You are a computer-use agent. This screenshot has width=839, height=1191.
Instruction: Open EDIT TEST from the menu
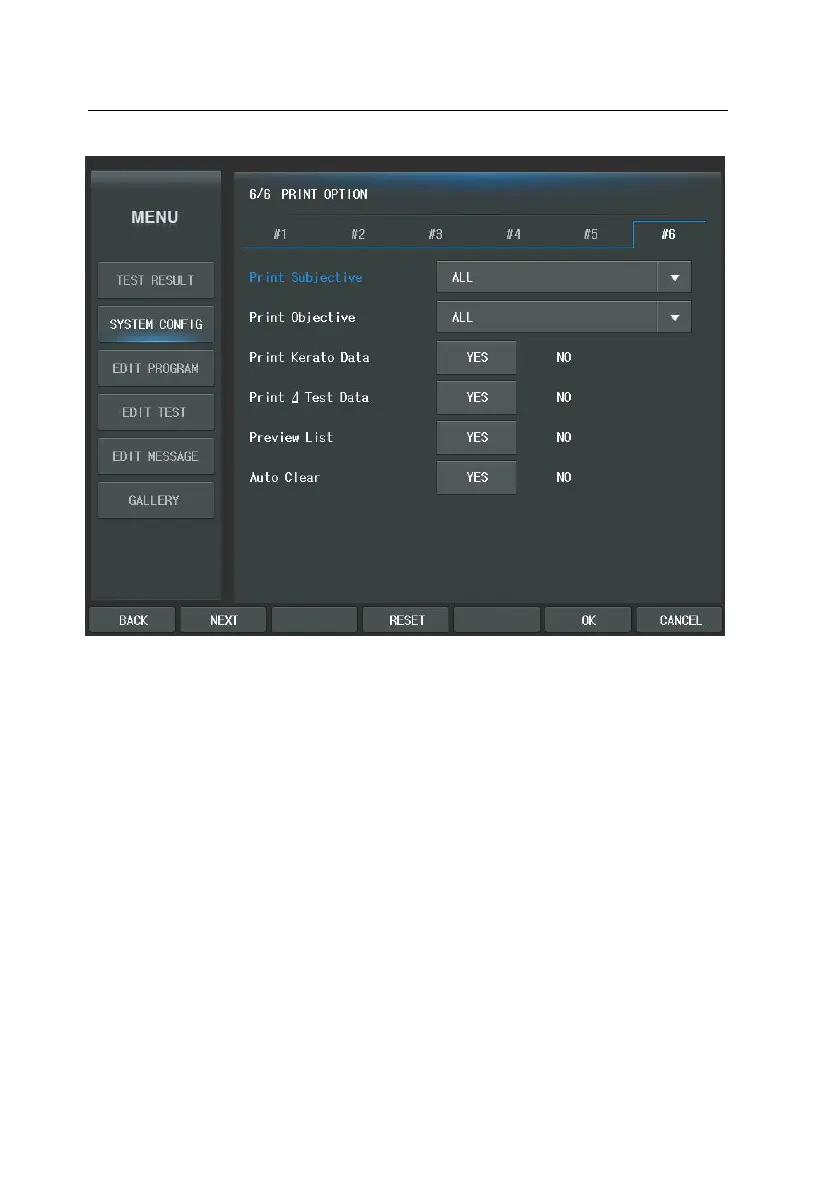tap(156, 412)
